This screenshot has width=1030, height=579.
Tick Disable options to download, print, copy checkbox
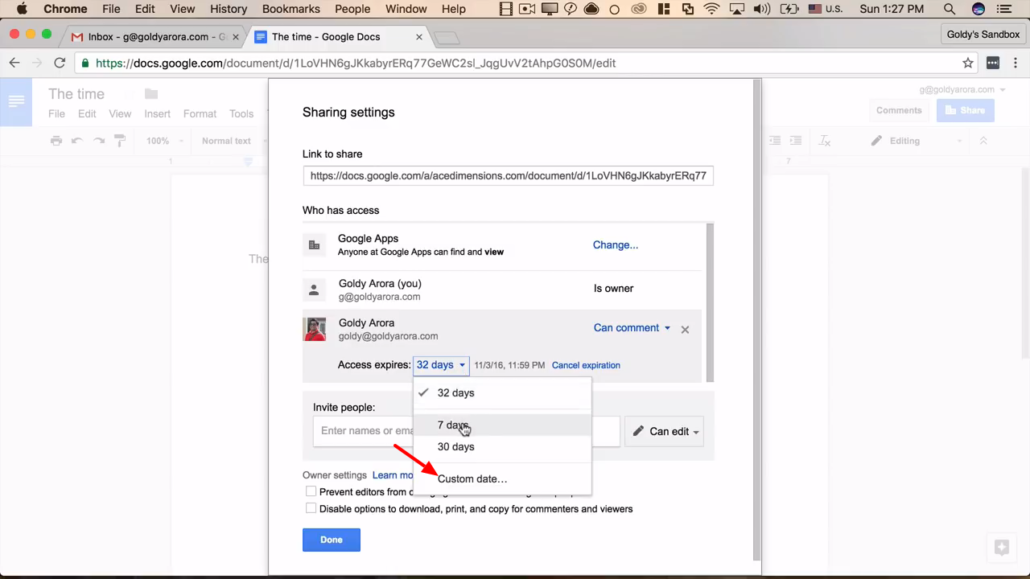(311, 508)
